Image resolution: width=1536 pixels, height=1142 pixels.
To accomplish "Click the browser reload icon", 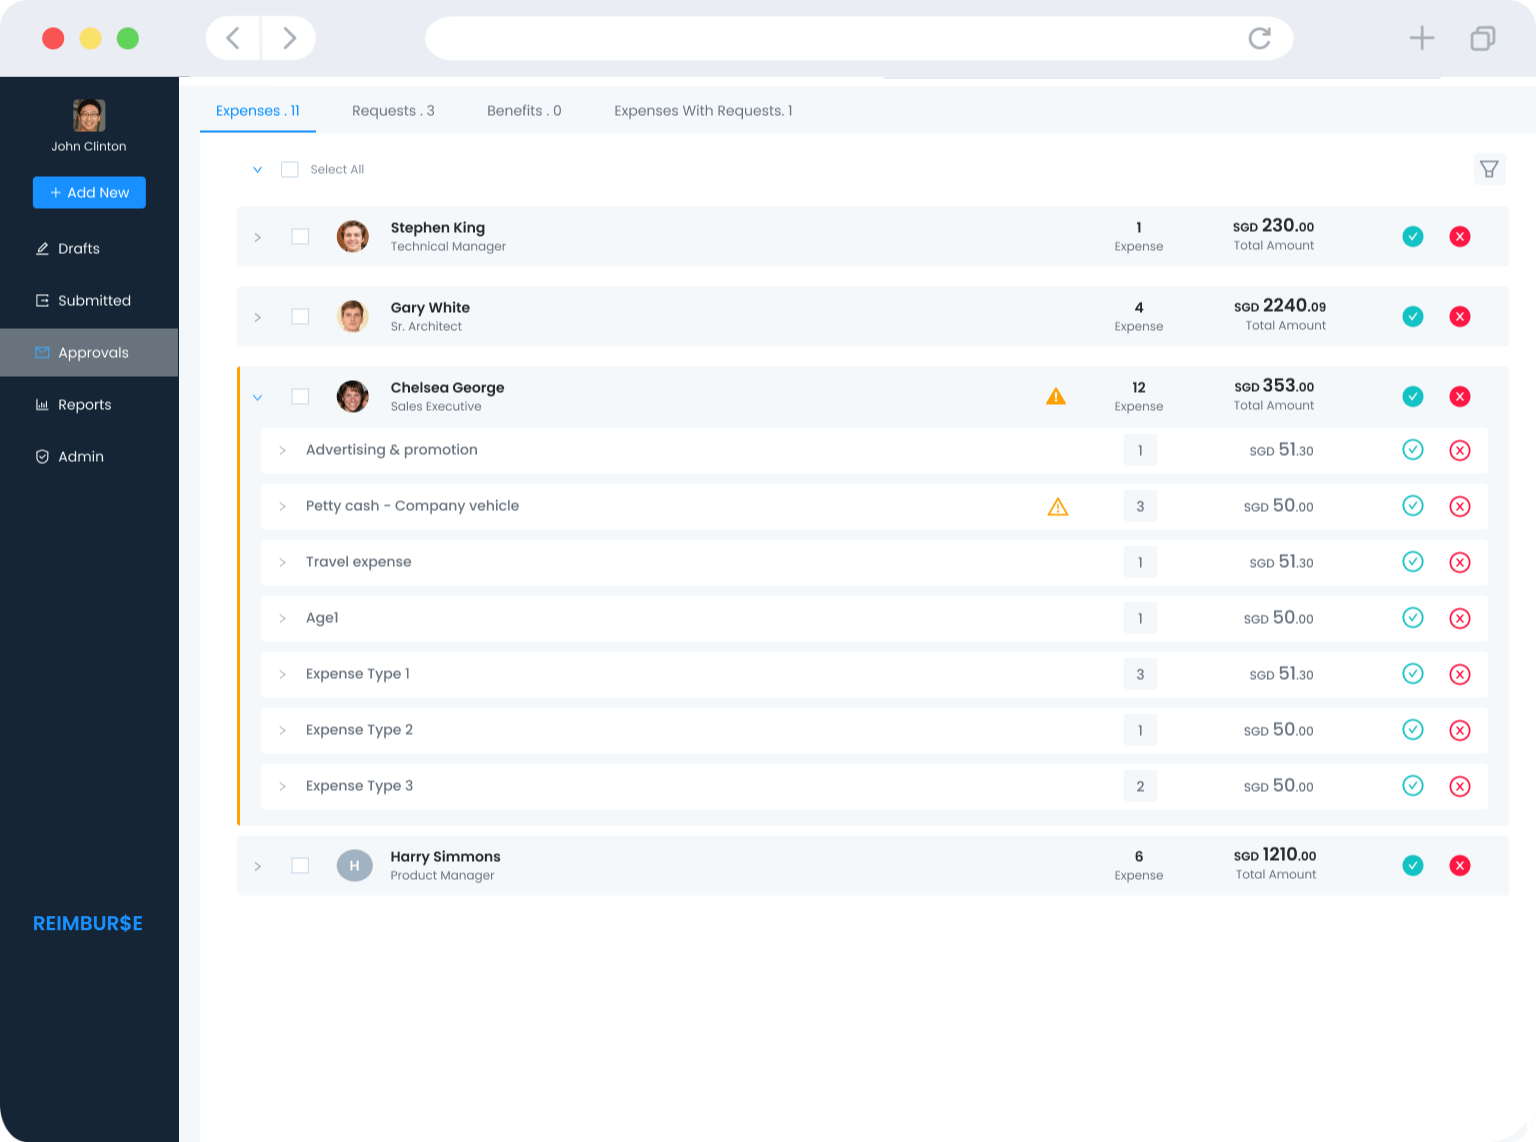I will tap(1259, 38).
